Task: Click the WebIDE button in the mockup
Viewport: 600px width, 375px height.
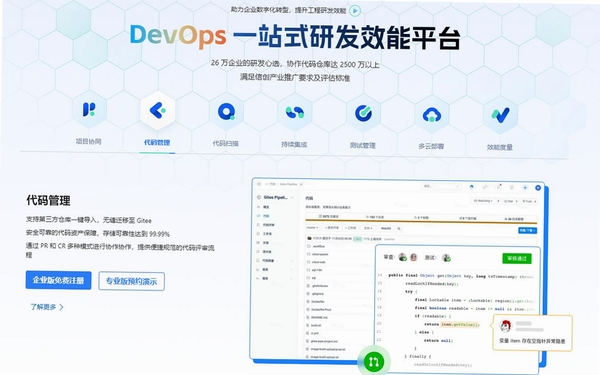Action: (385, 228)
